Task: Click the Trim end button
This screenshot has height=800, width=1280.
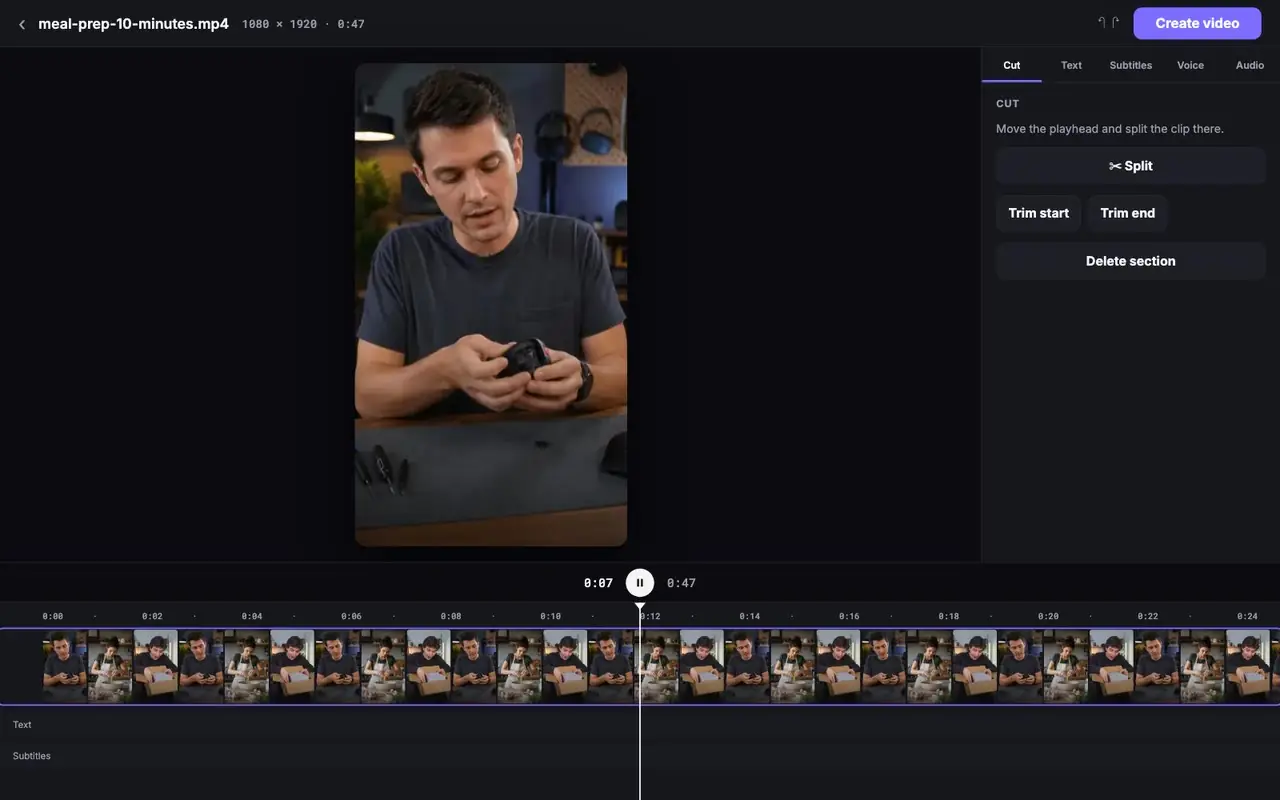Action: pos(1128,213)
